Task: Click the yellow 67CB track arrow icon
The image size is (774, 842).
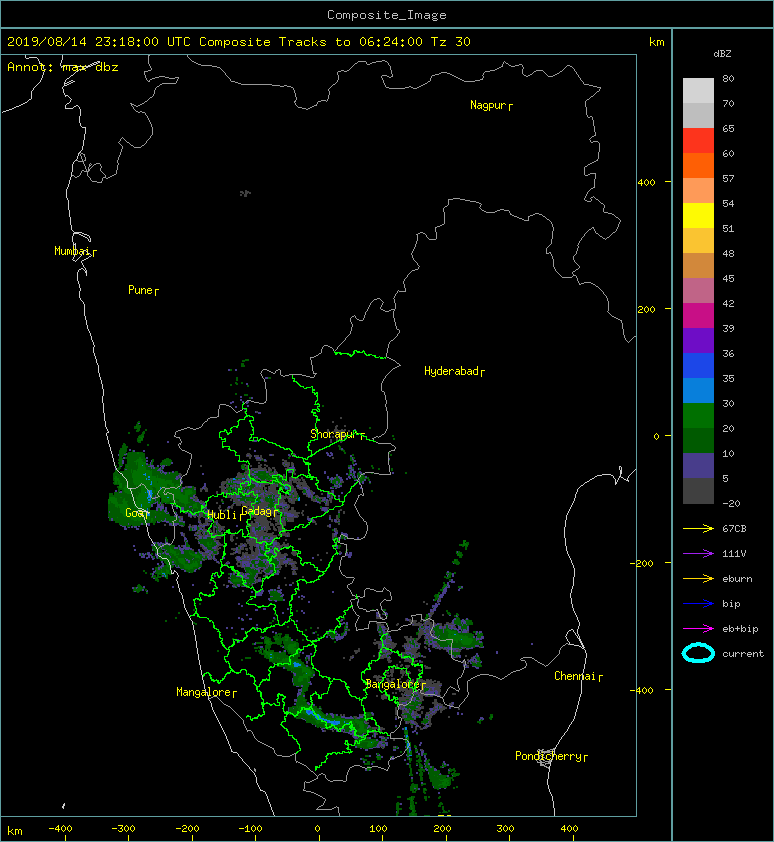Action: tap(698, 529)
